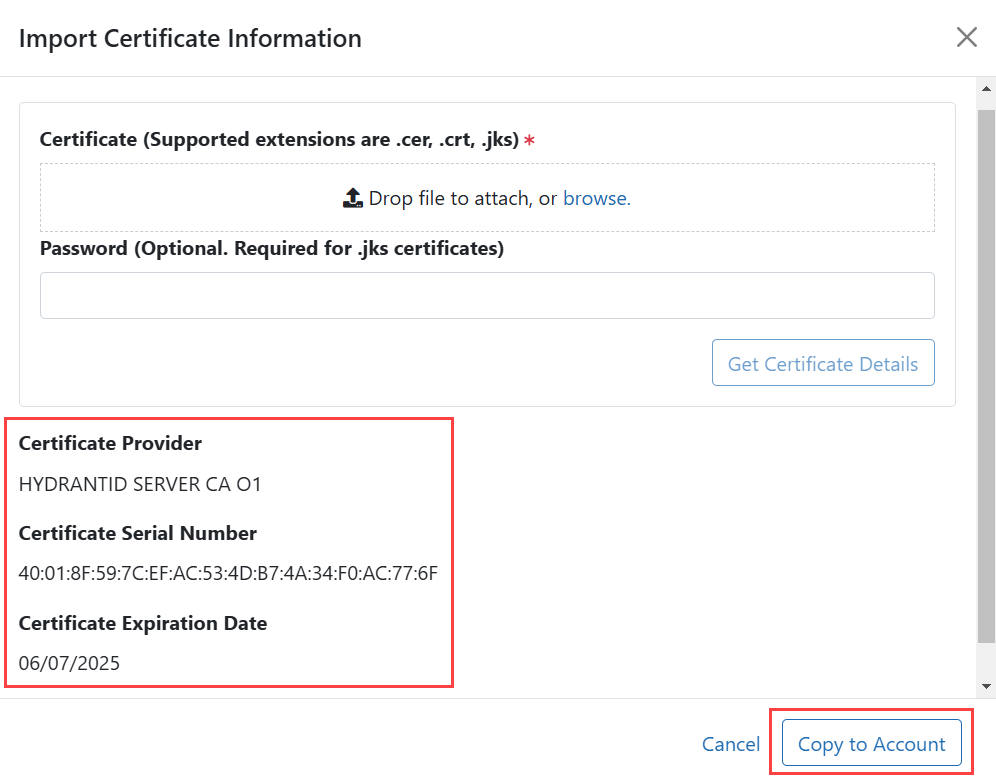Click the Certificate supported extensions label
This screenshot has width=996, height=782.
(x=279, y=139)
